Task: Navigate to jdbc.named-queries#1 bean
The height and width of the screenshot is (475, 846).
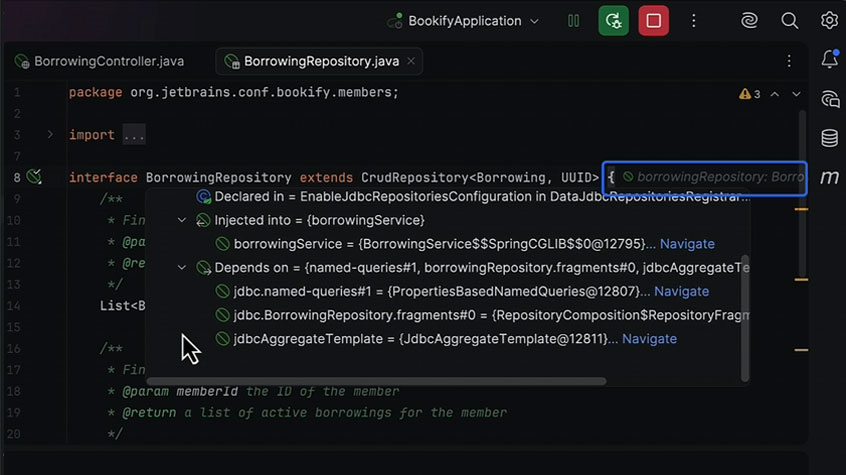Action: [681, 291]
